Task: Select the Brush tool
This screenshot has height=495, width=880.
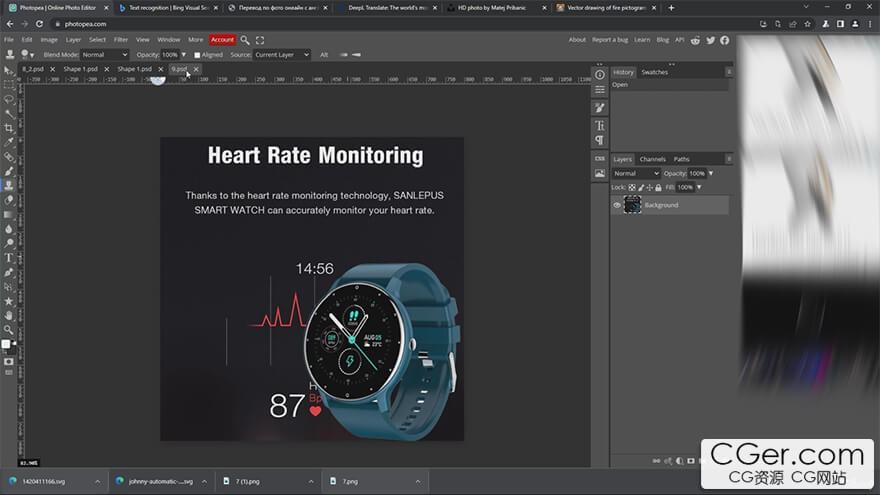Action: click(x=8, y=171)
